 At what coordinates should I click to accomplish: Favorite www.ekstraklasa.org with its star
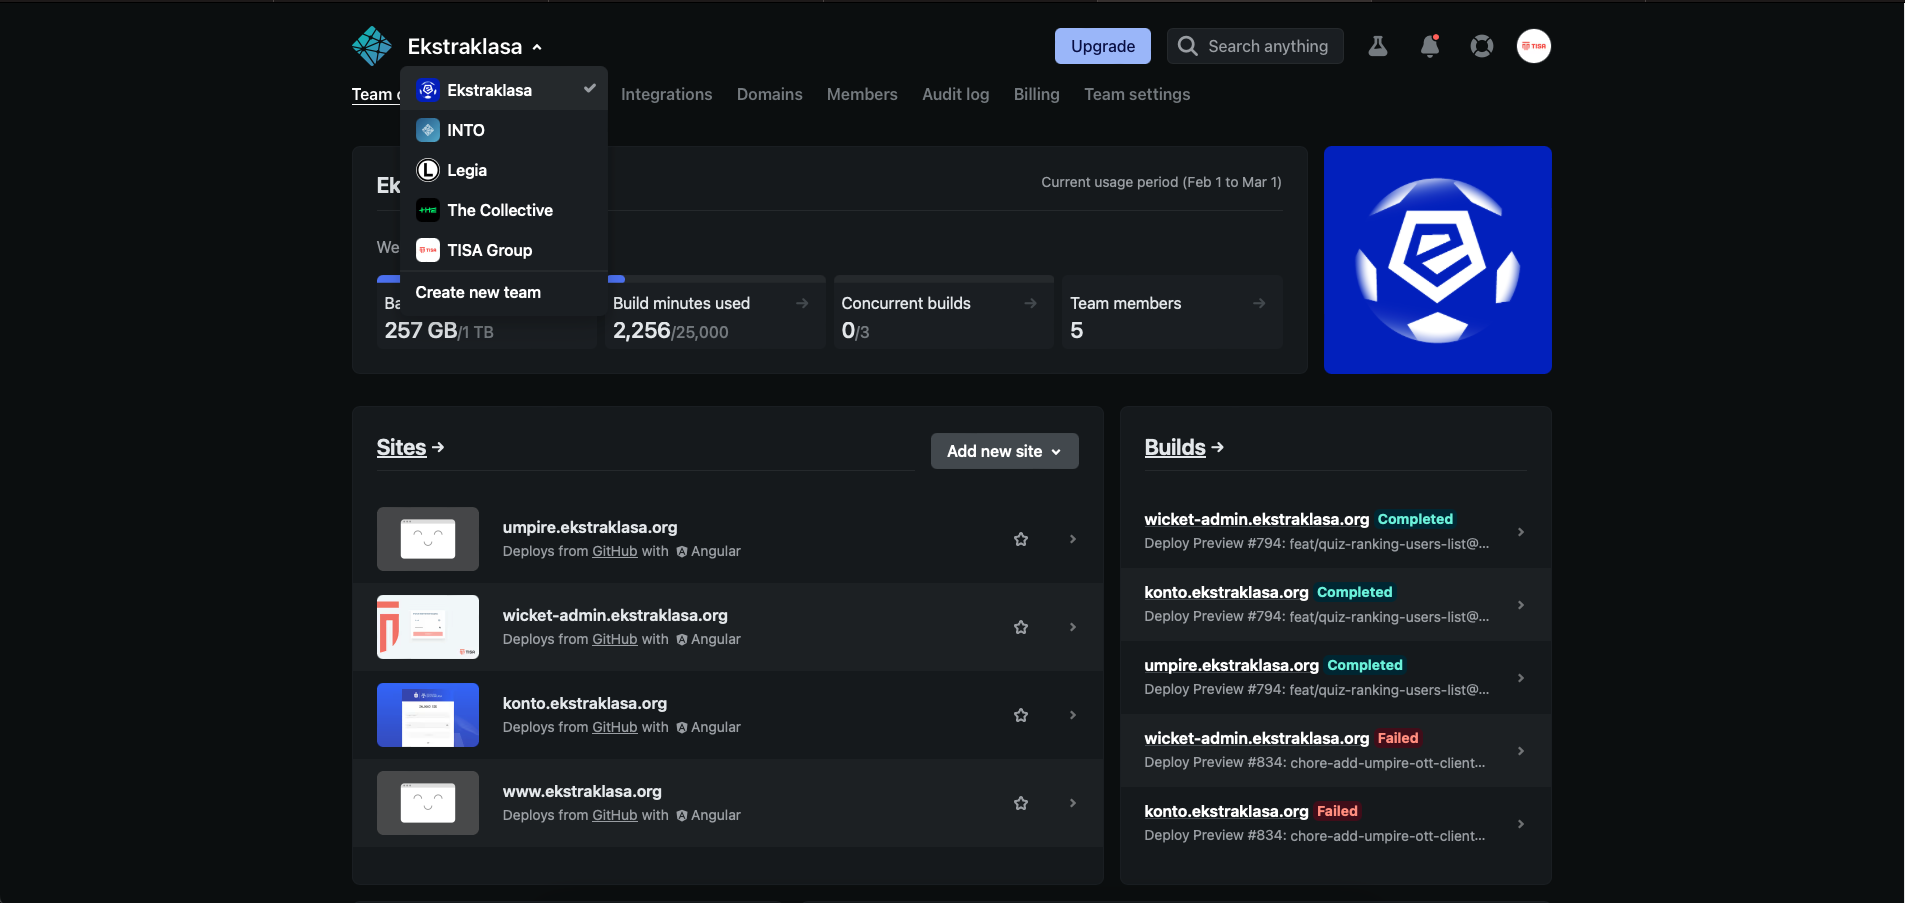pyautogui.click(x=1021, y=803)
